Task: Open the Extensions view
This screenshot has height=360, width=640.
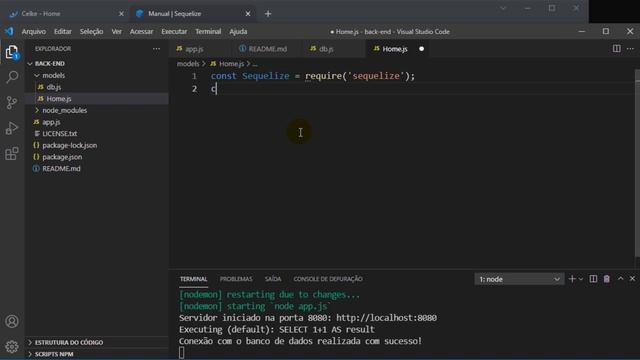Action: 12,153
